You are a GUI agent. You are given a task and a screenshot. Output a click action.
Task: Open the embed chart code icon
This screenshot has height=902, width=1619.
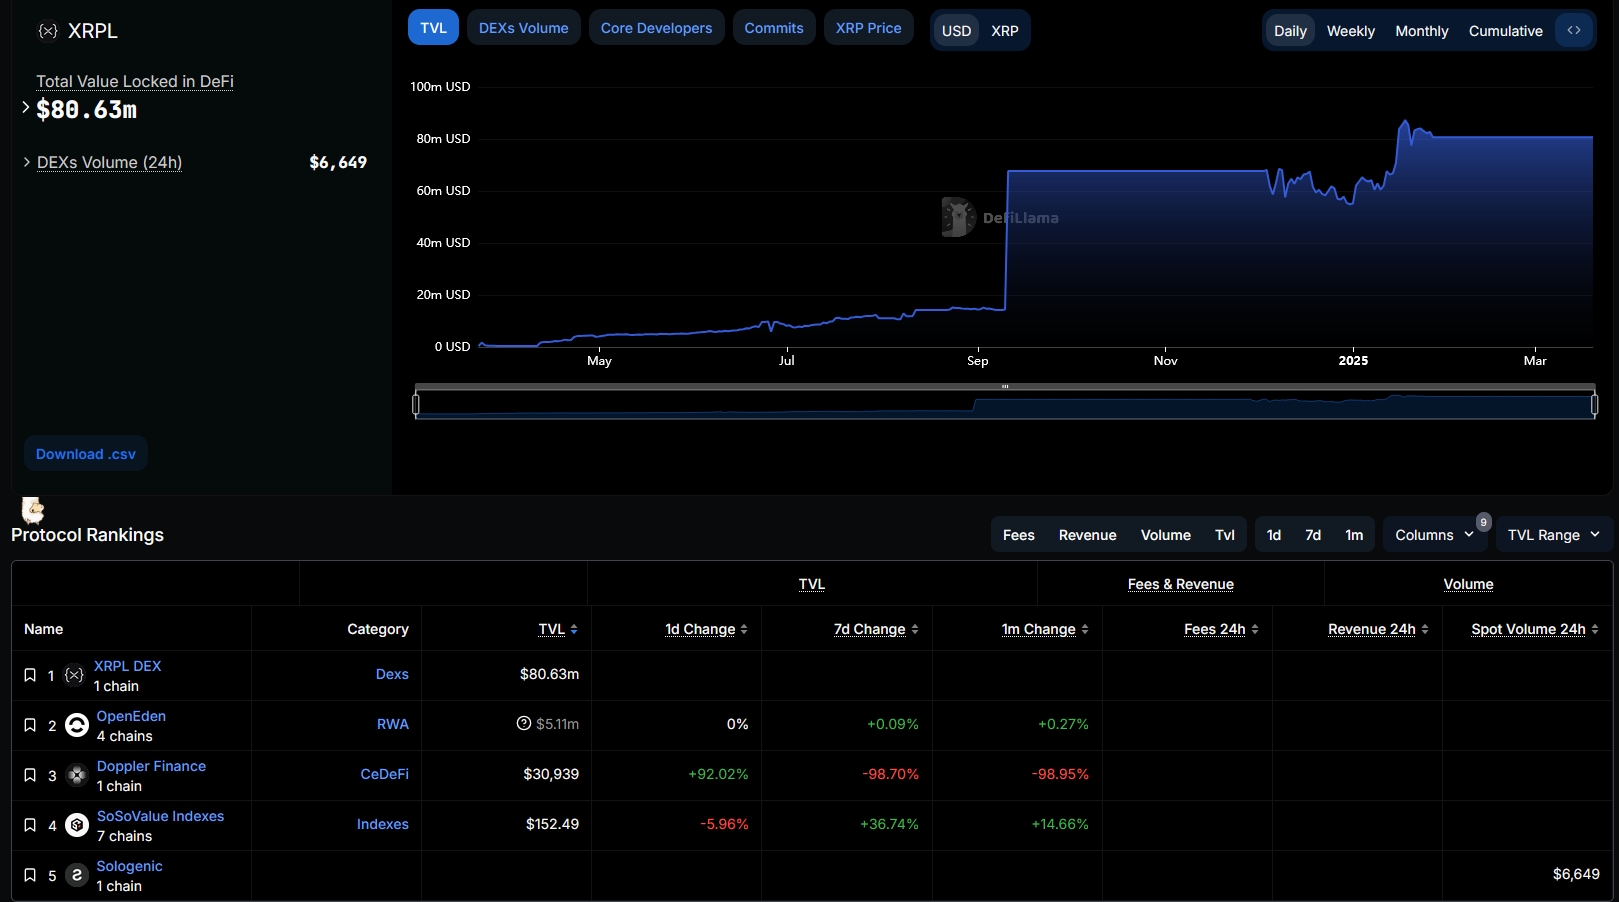click(1574, 30)
